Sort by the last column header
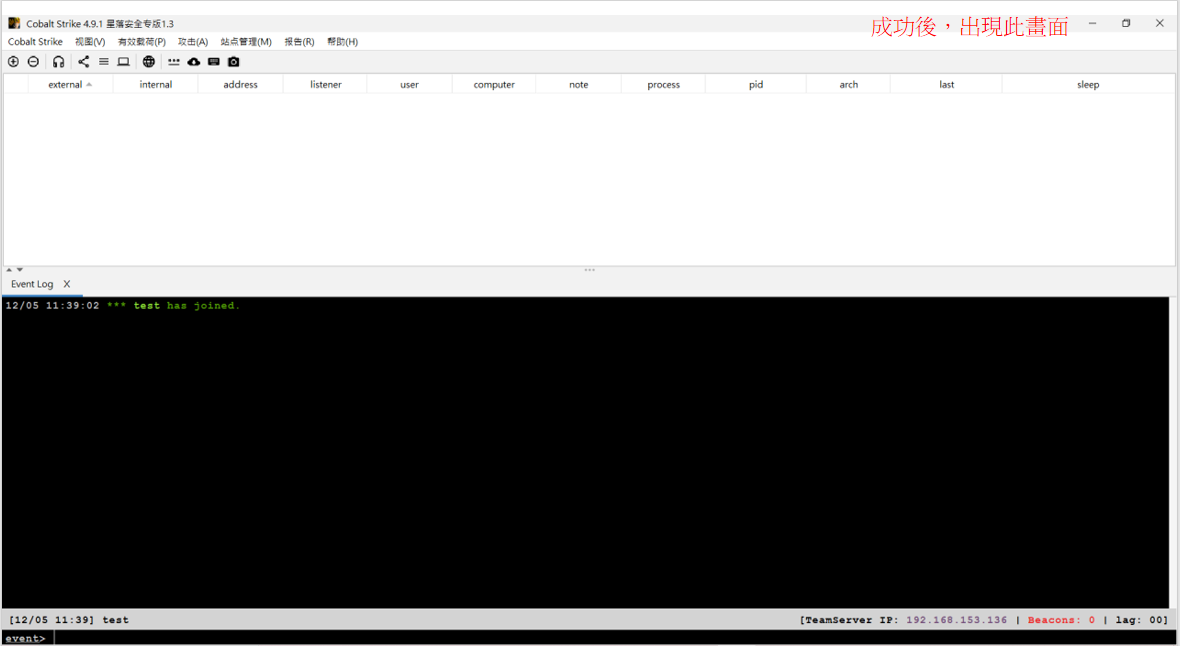The height and width of the screenshot is (646, 1180). [947, 84]
